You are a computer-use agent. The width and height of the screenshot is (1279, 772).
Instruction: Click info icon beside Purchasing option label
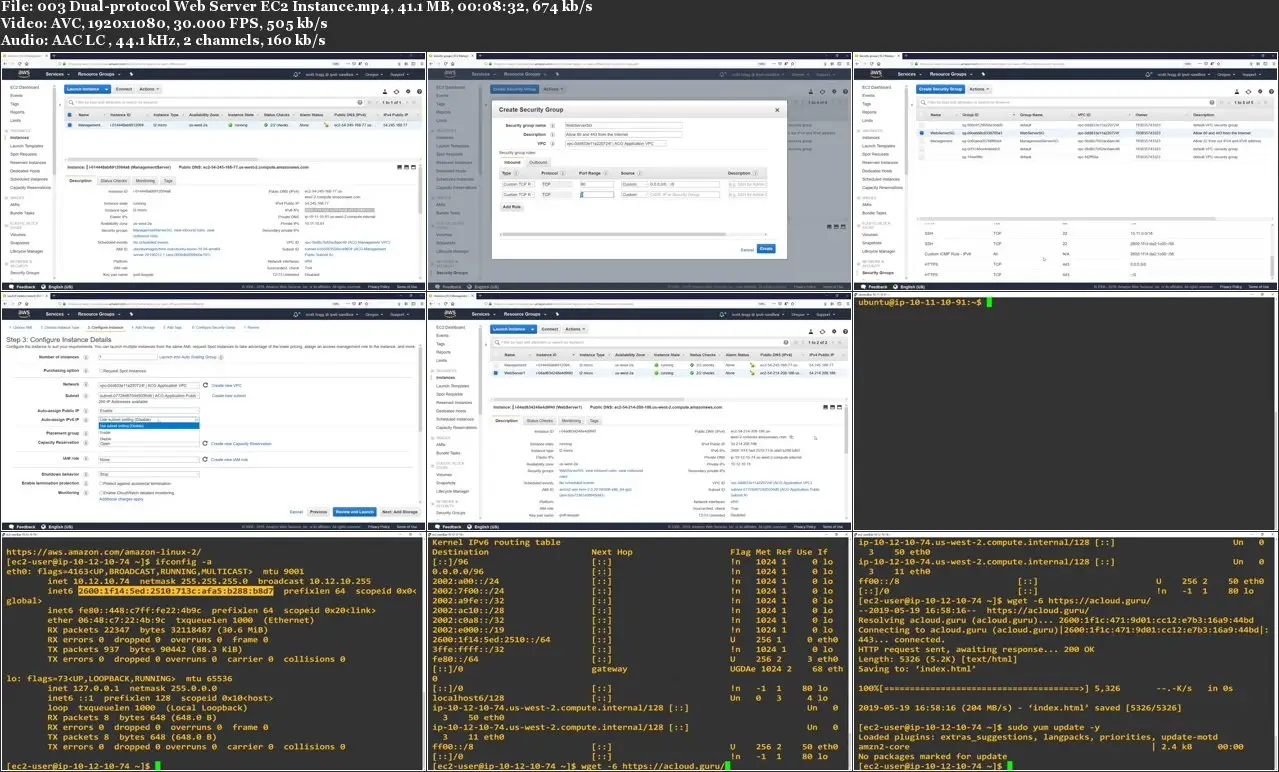(x=86, y=371)
